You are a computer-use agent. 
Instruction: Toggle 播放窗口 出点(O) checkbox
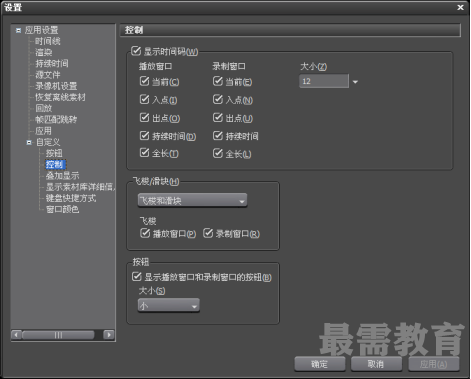[x=144, y=117]
